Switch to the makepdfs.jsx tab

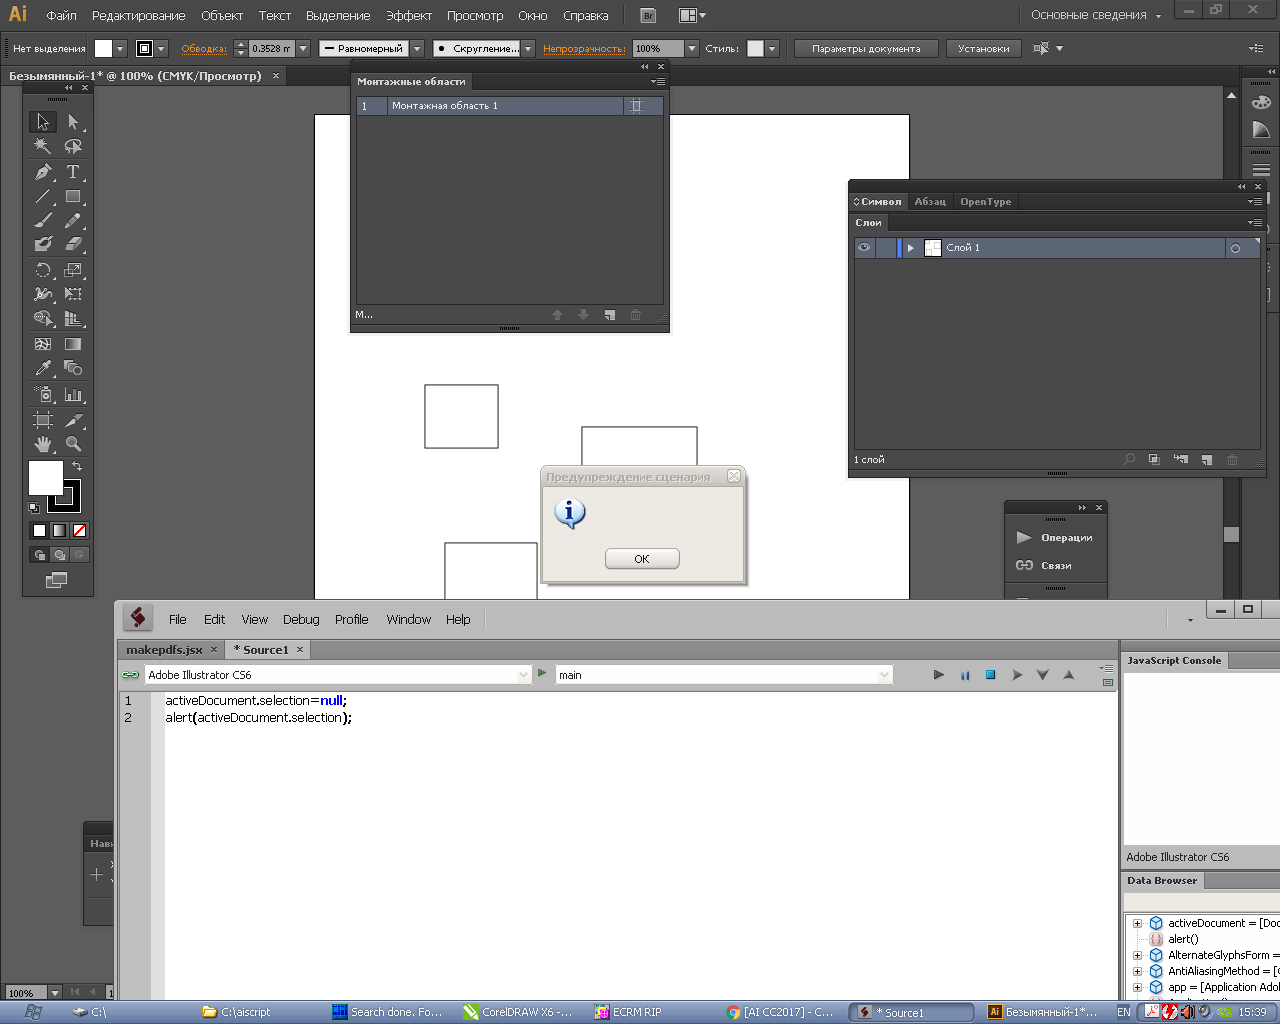click(x=164, y=650)
